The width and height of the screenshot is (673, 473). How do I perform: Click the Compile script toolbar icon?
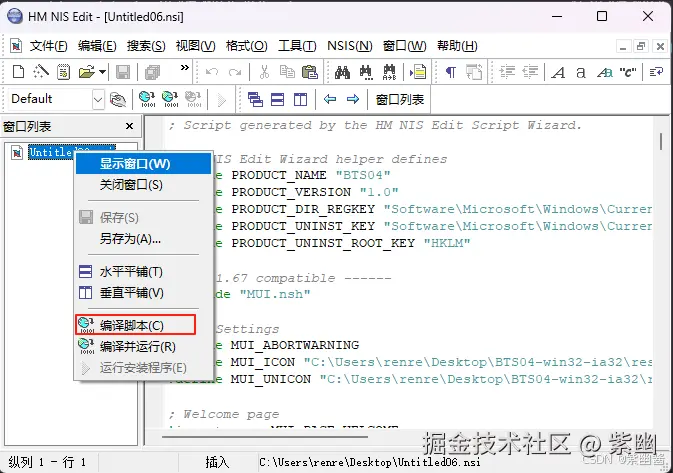[147, 99]
